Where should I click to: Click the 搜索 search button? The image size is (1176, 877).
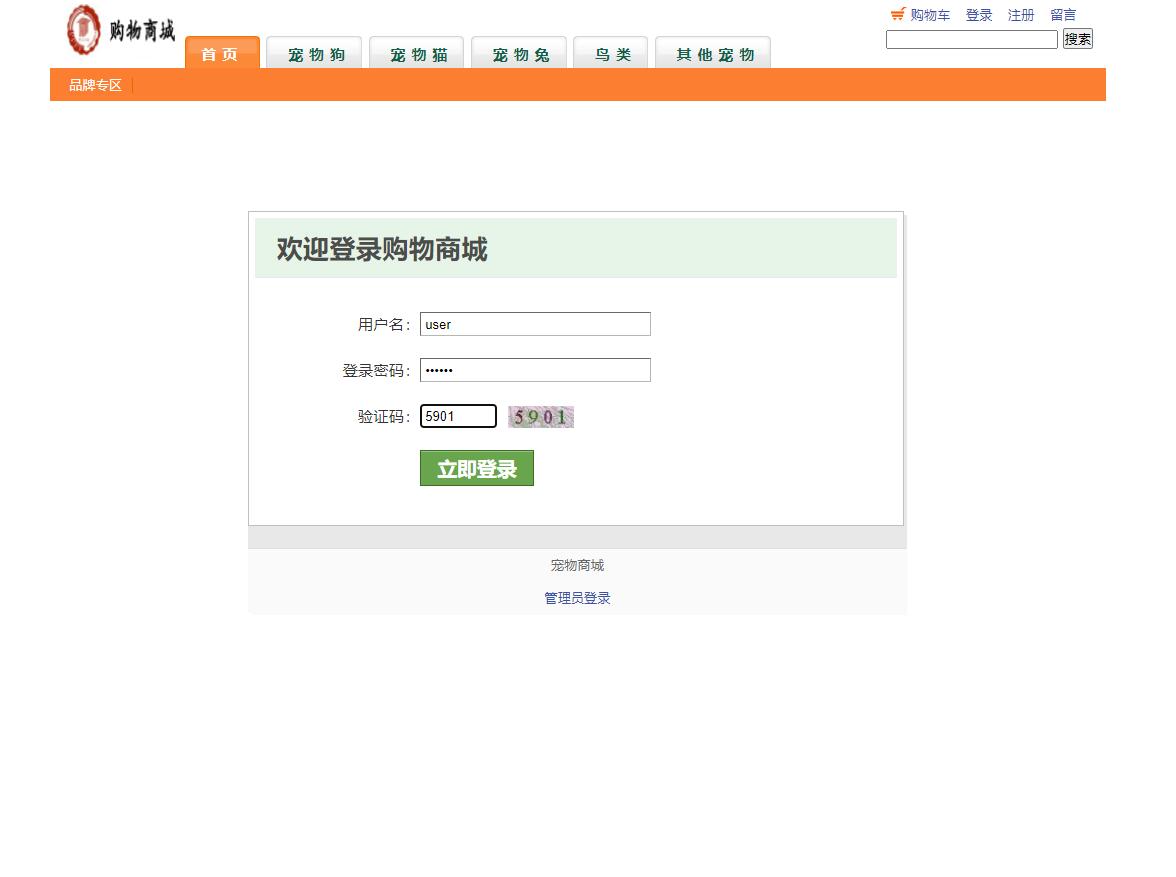[x=1077, y=38]
